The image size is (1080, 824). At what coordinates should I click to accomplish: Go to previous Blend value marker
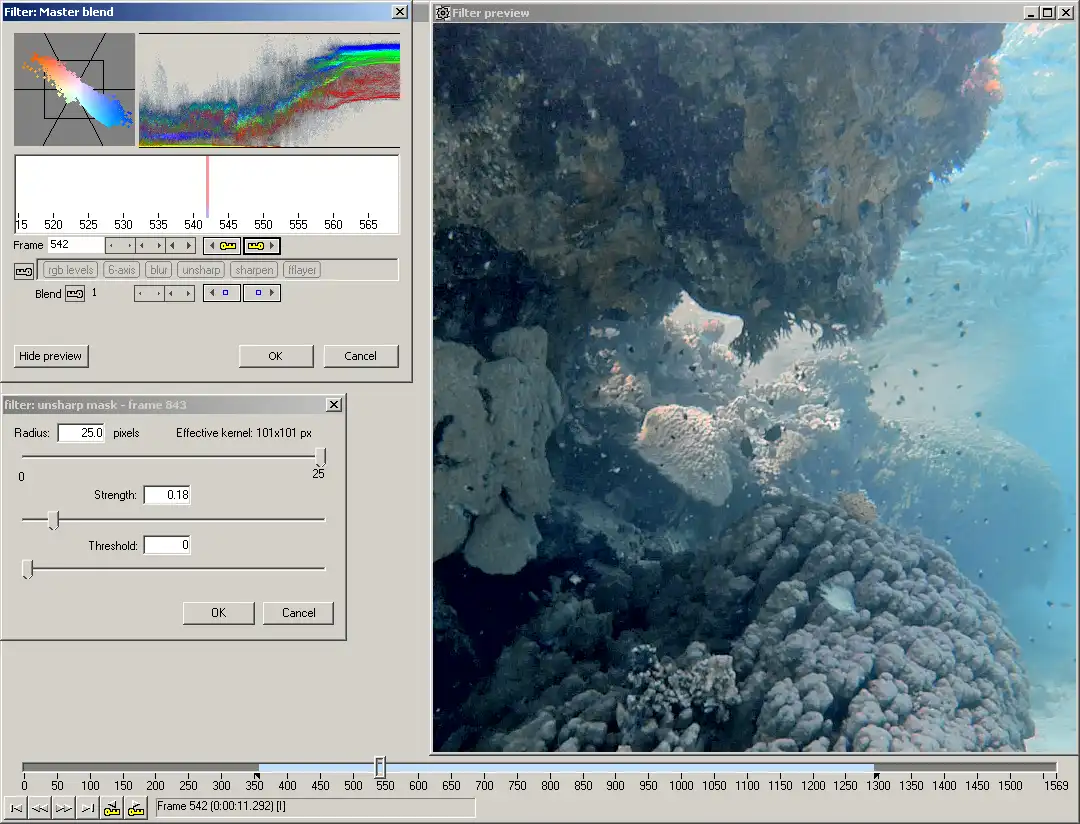222,293
